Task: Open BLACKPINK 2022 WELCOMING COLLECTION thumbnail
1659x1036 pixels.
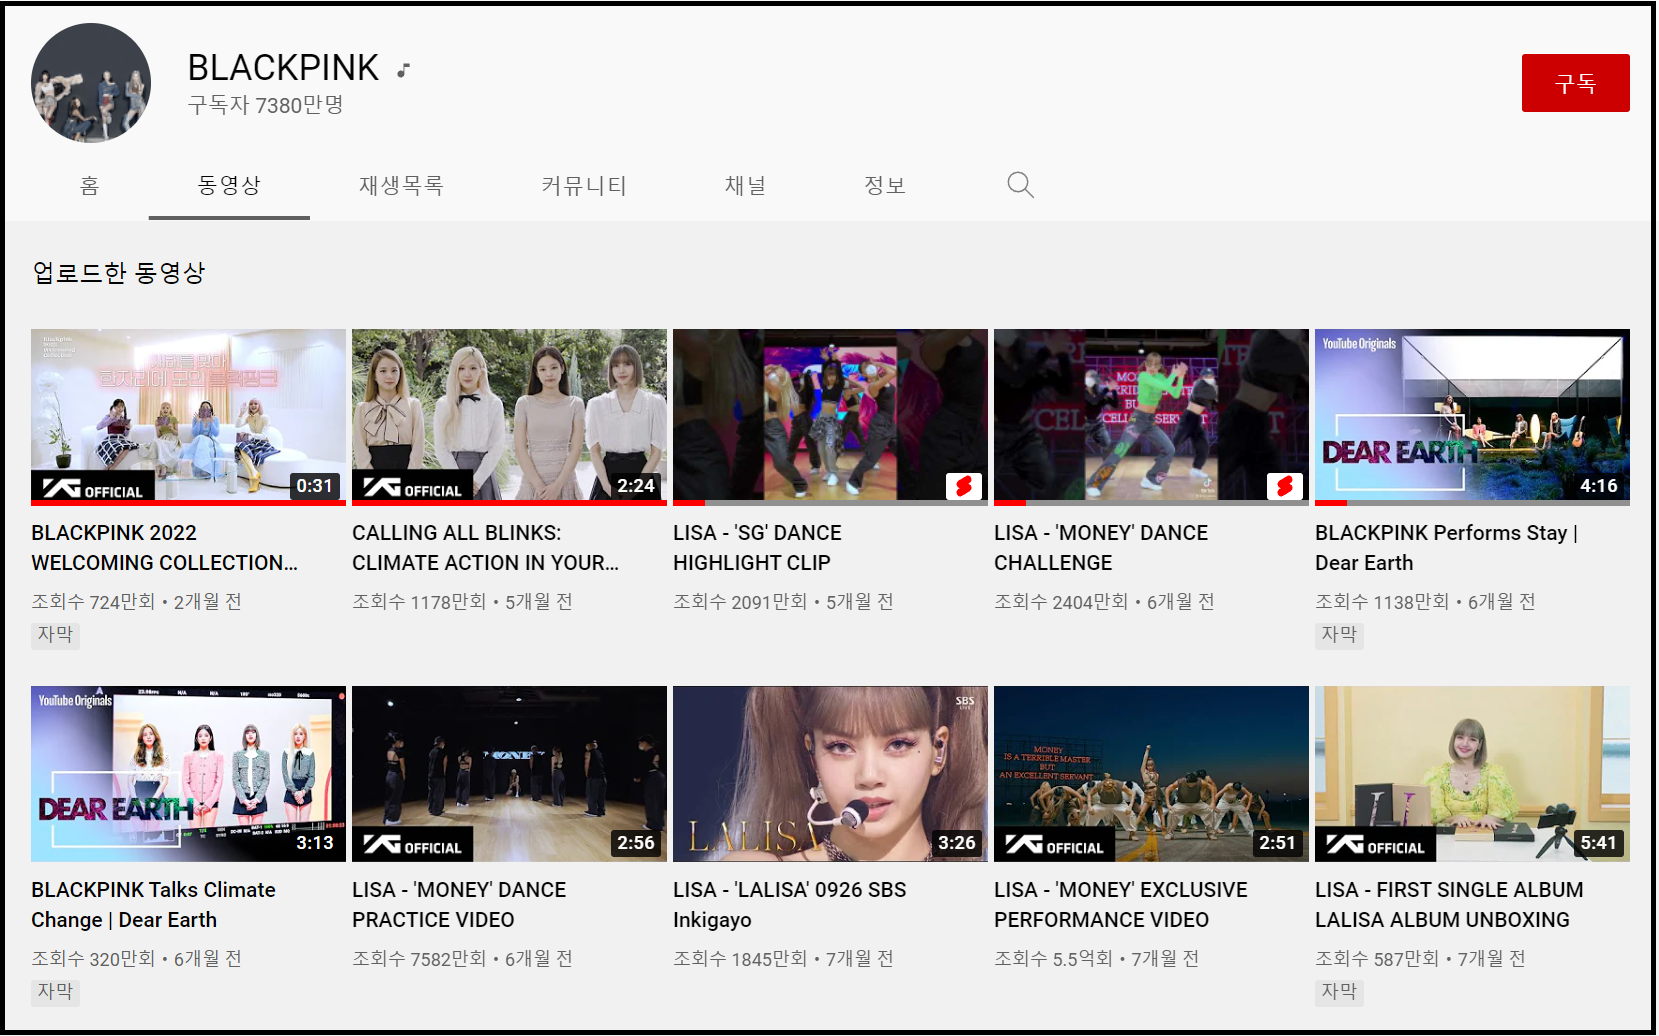Action: tap(188, 415)
